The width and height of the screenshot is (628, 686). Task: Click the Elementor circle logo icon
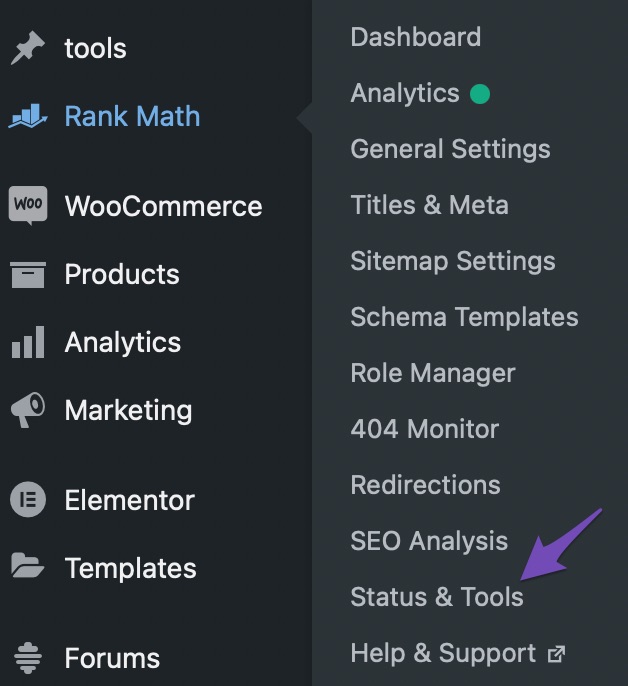[x=28, y=500]
